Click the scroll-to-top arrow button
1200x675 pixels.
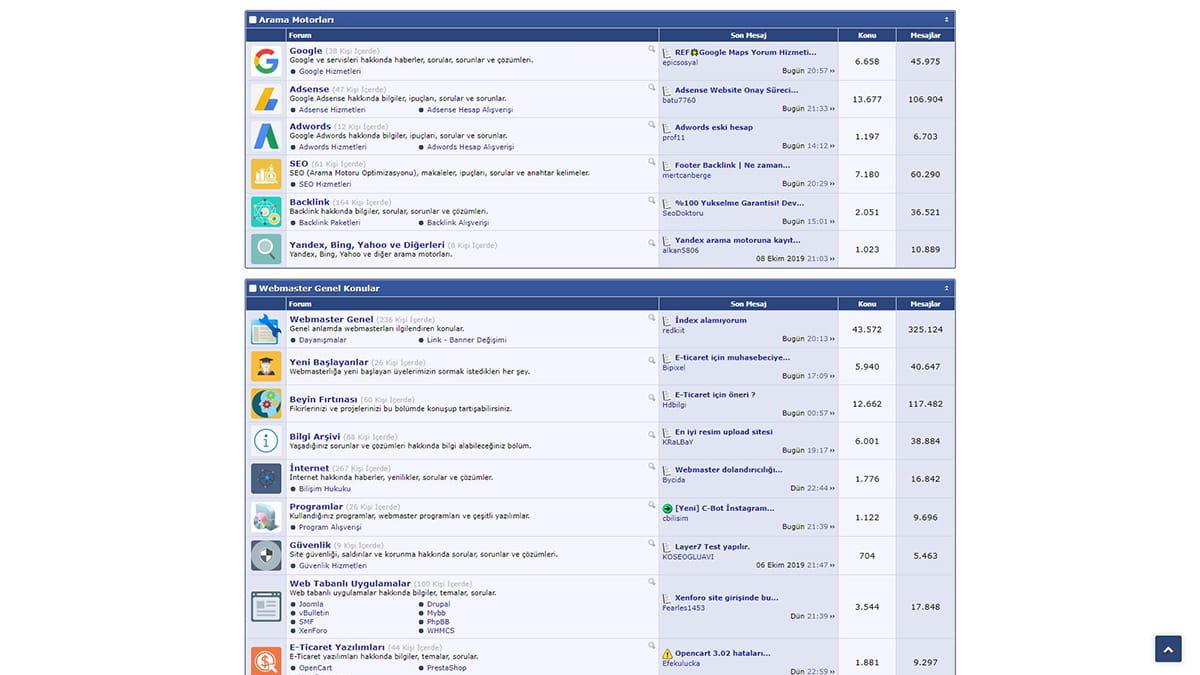(x=1167, y=648)
